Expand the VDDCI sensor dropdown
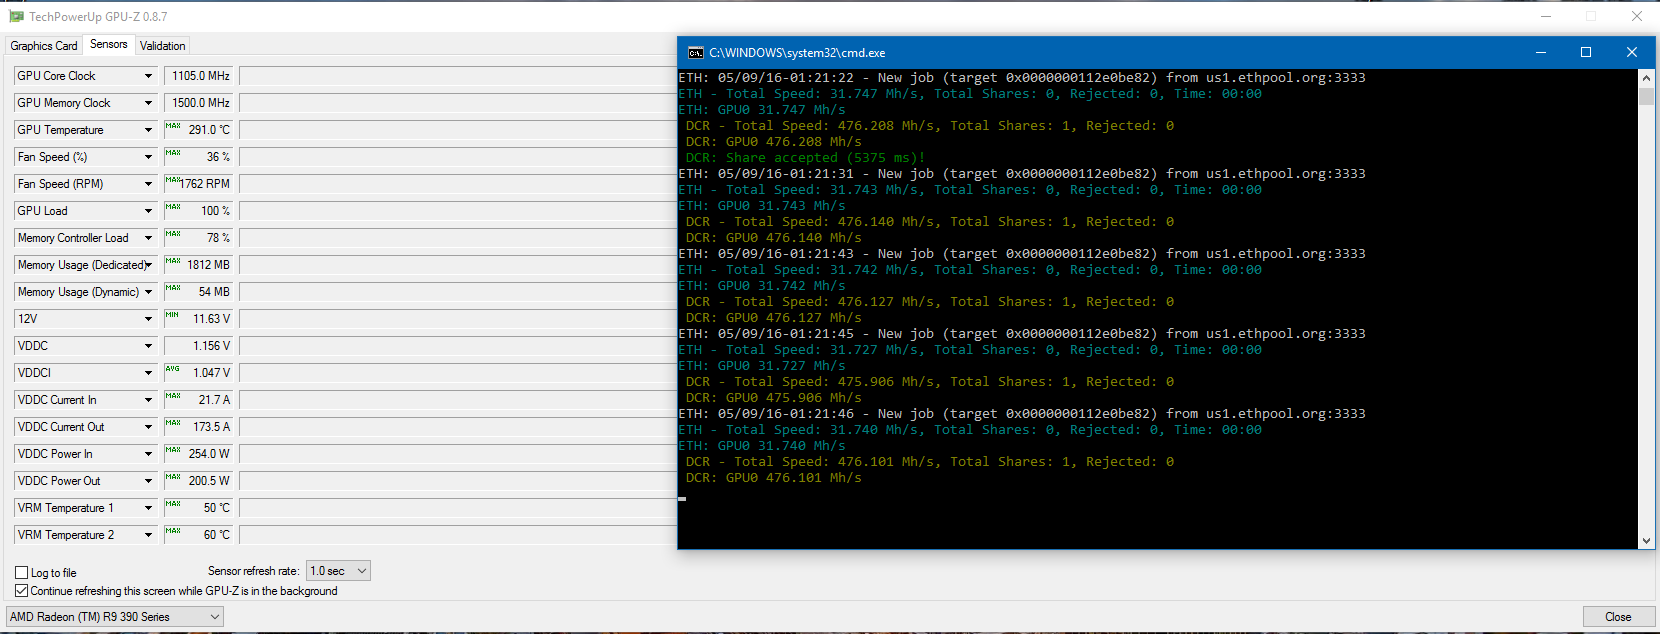The height and width of the screenshot is (634, 1660). pos(148,373)
